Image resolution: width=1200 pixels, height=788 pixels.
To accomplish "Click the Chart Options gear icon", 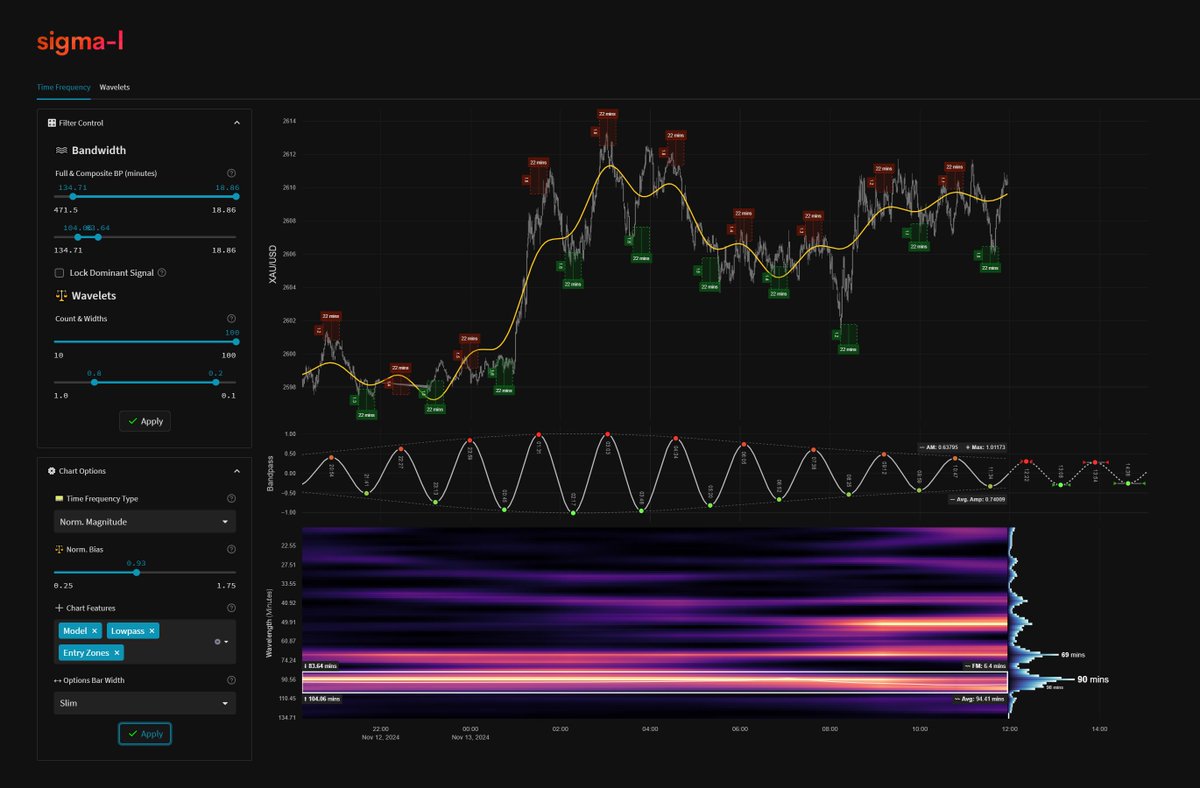I will click(51, 471).
